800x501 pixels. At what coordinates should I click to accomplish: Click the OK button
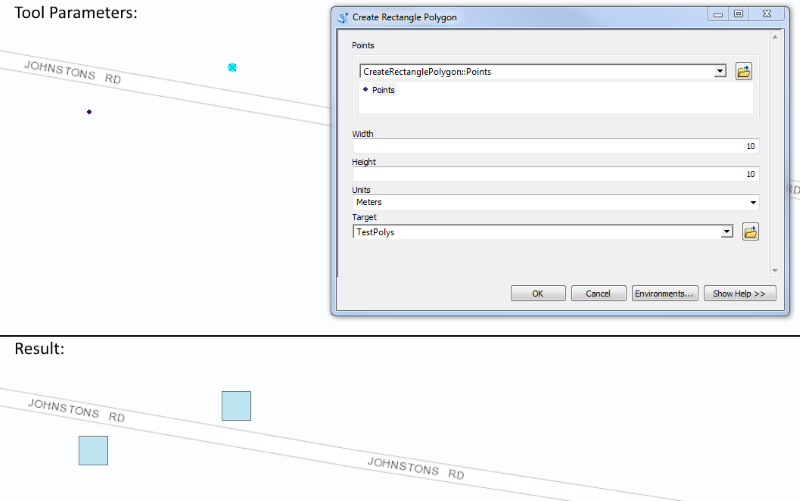pyautogui.click(x=538, y=293)
